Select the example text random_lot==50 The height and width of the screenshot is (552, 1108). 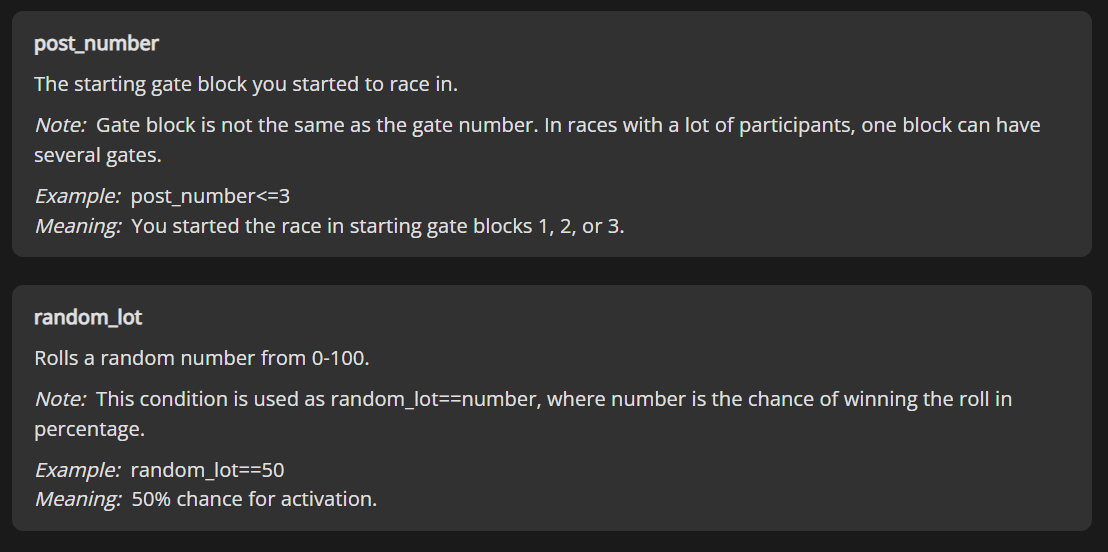tap(208, 470)
